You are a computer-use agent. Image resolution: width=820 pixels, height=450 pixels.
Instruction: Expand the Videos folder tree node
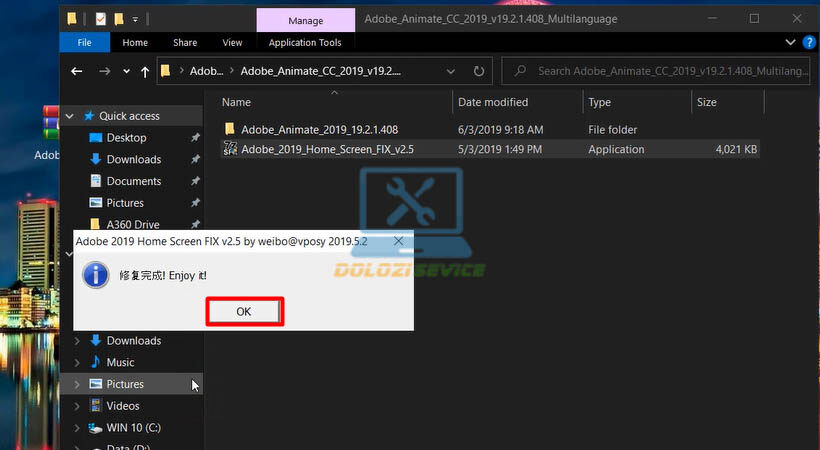point(78,406)
